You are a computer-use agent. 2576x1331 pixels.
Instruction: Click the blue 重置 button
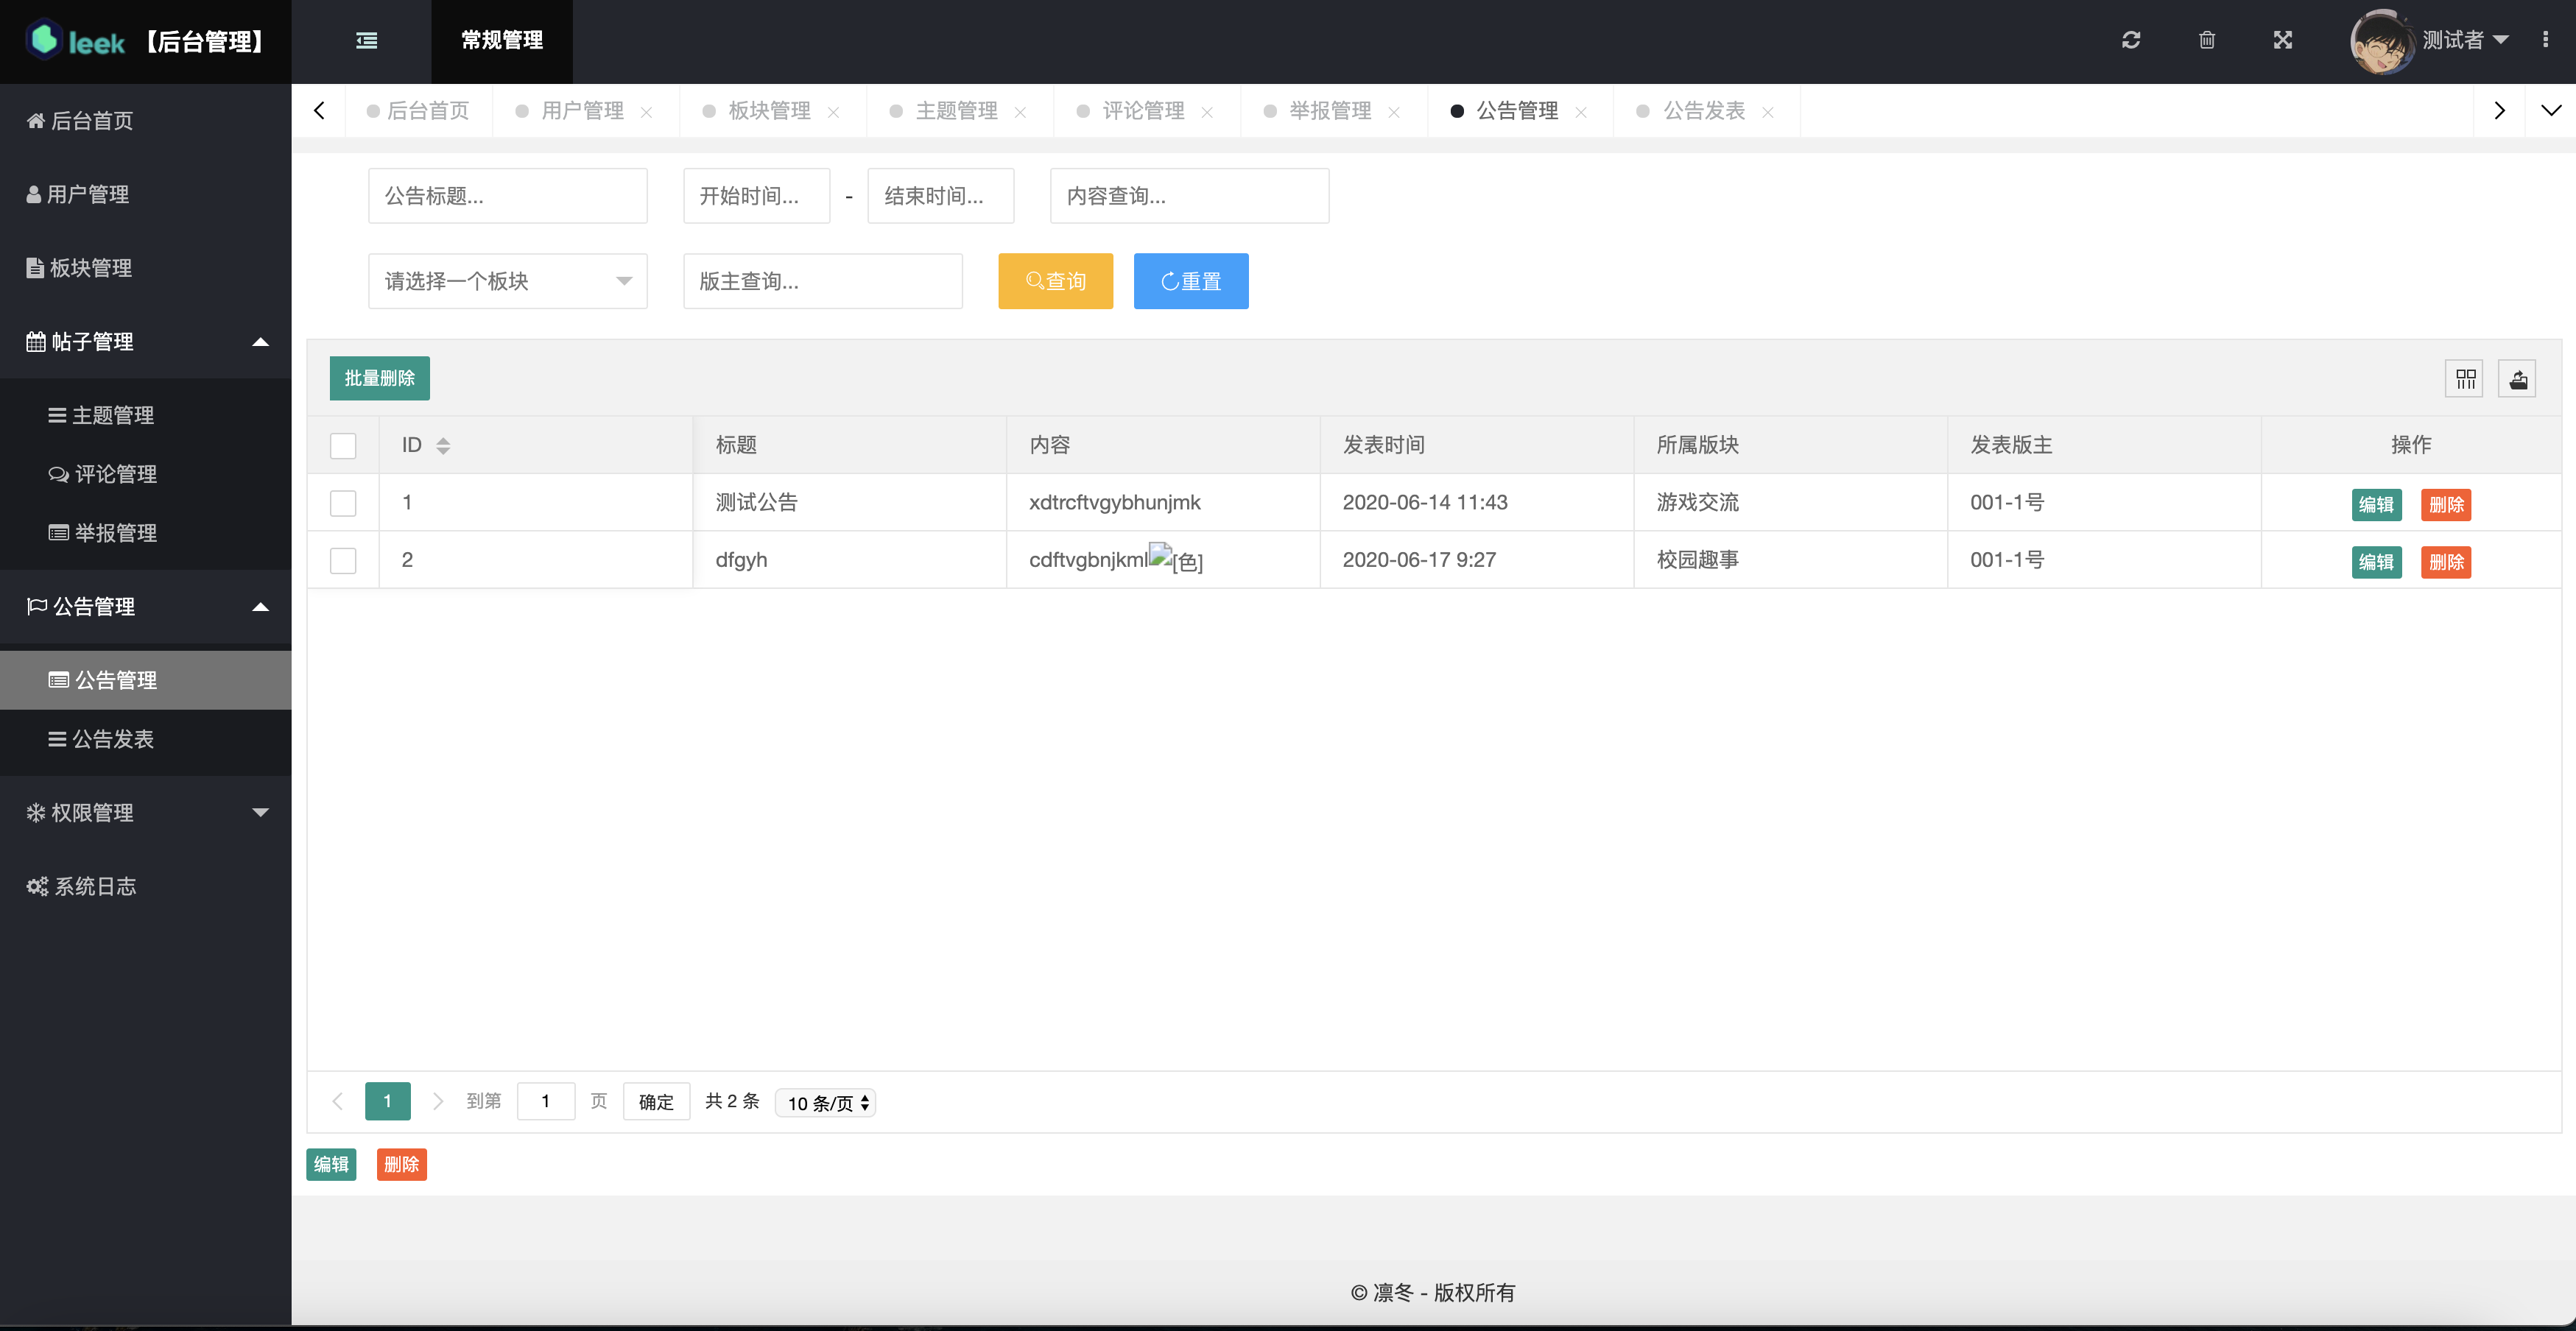(1191, 281)
